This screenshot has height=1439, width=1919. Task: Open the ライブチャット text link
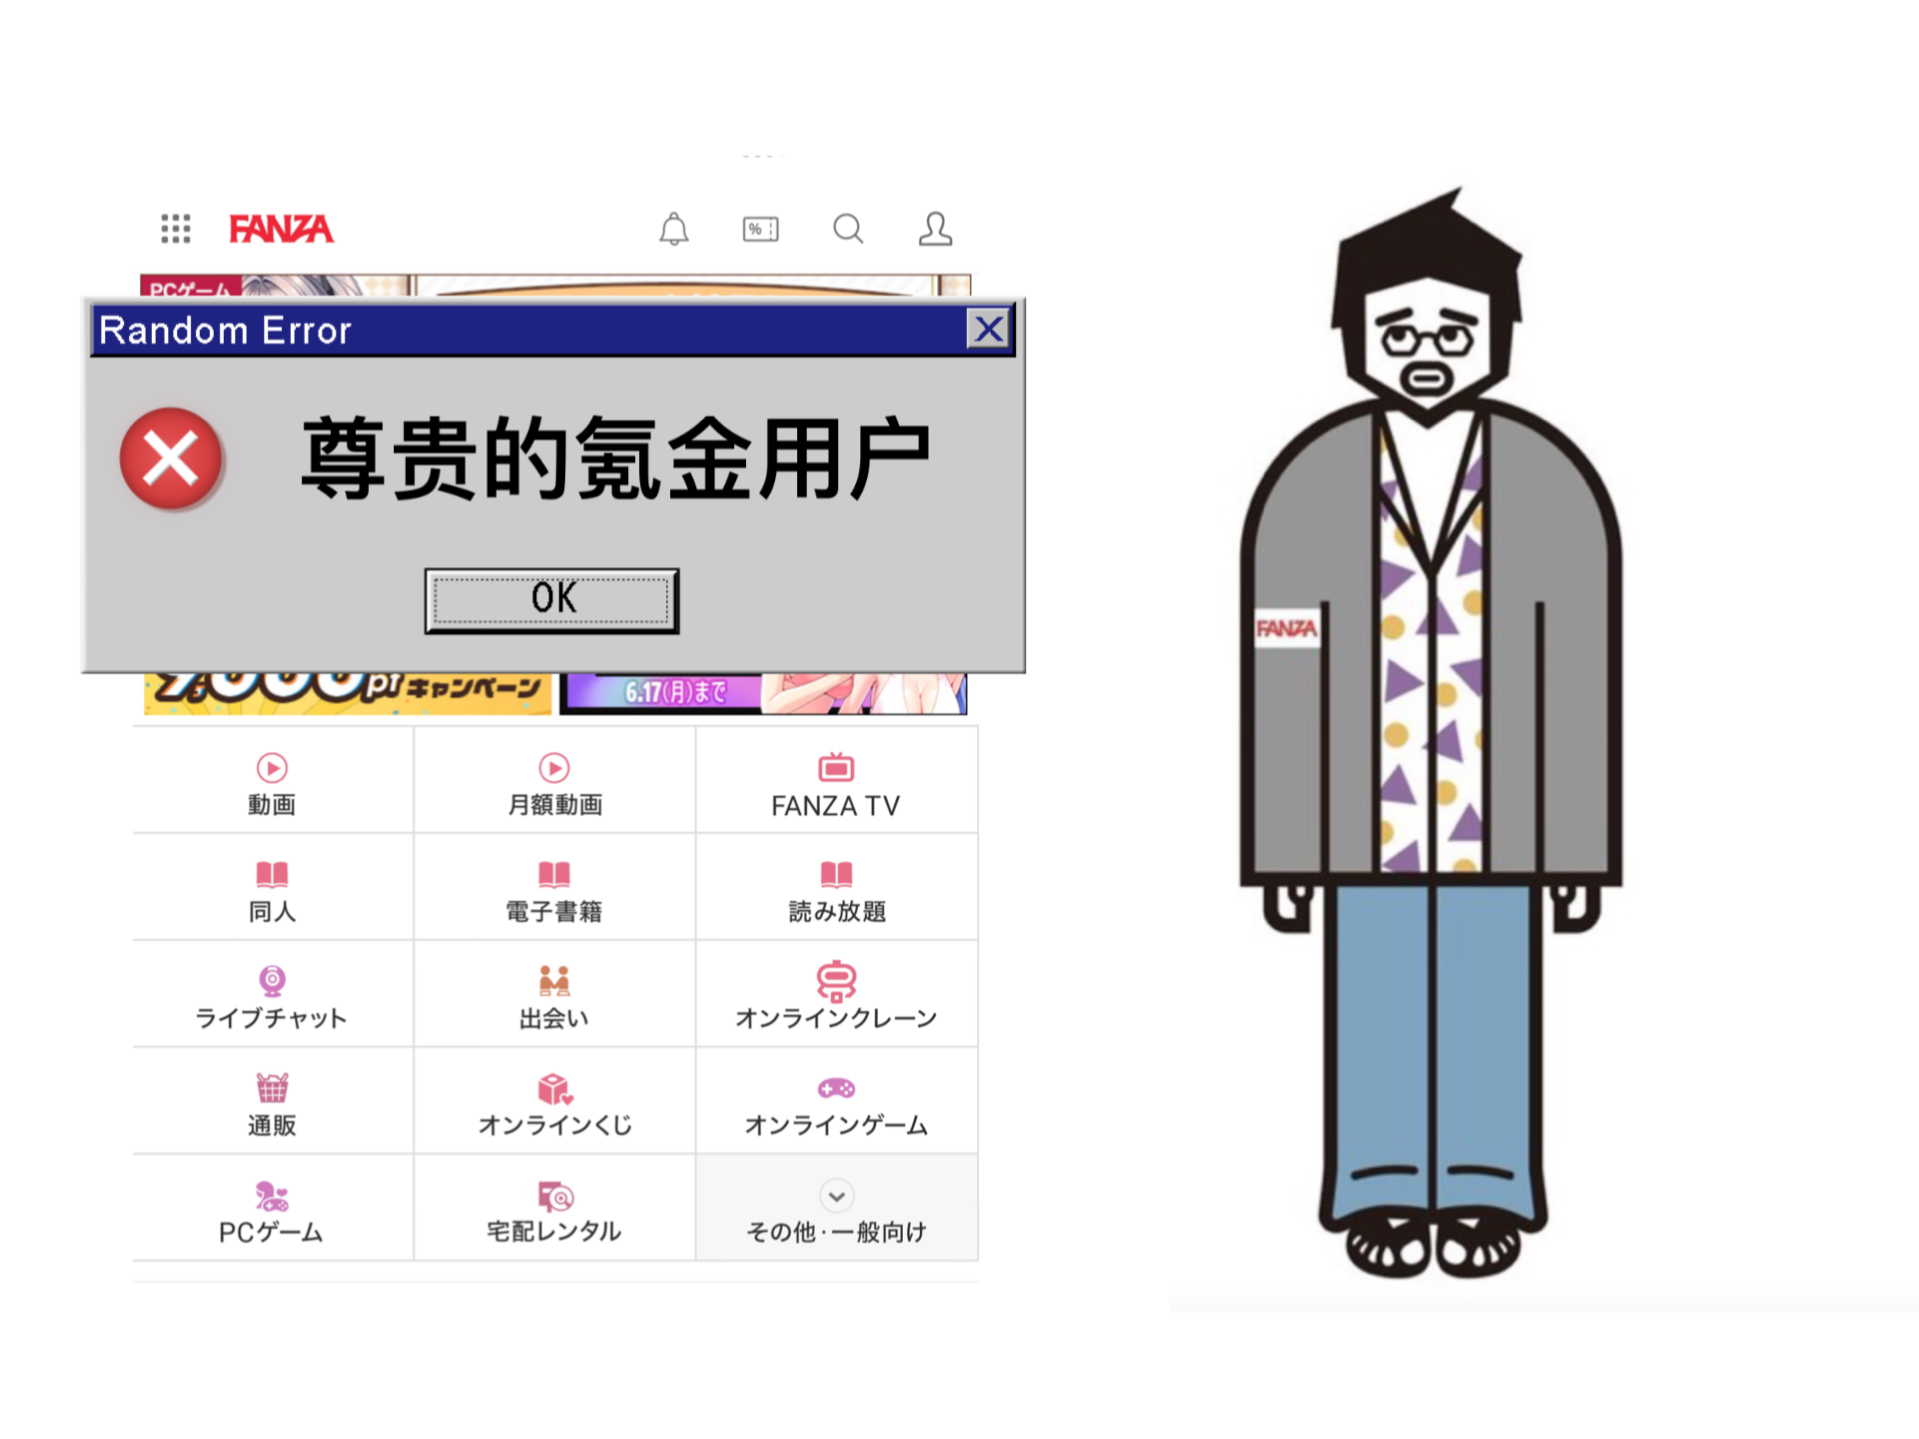coord(271,1019)
